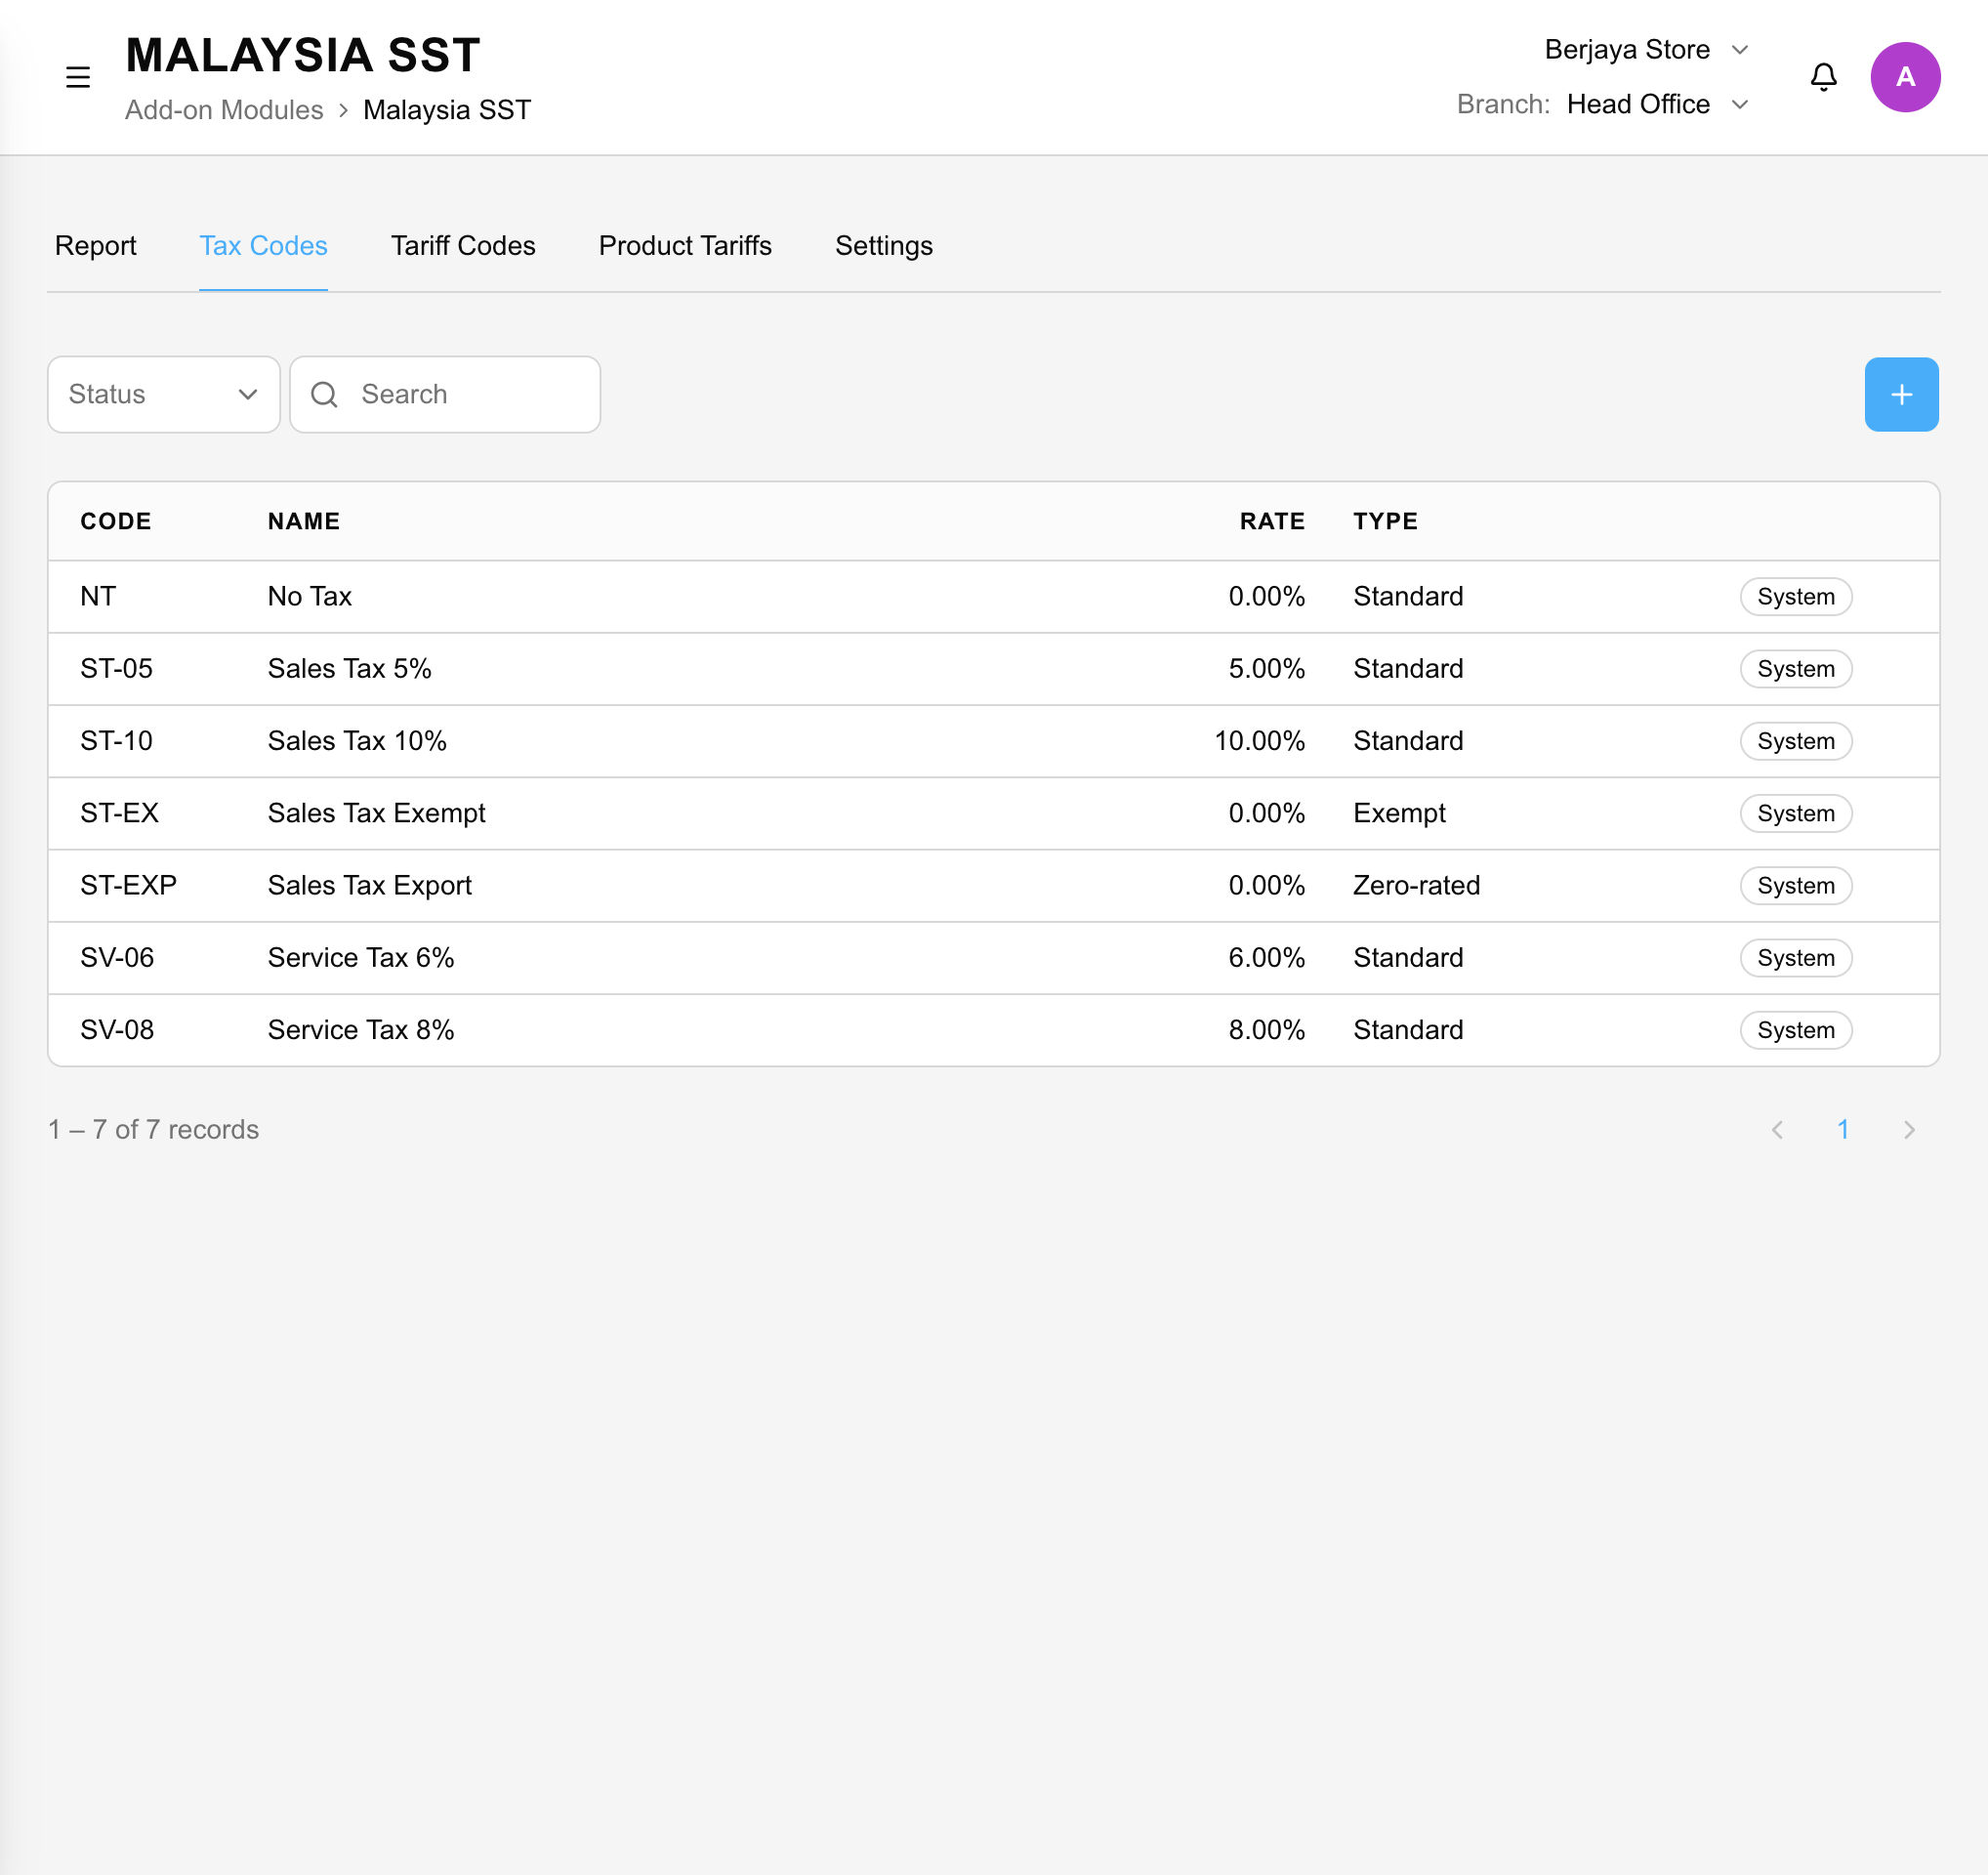Go to the next page arrow

1909,1129
